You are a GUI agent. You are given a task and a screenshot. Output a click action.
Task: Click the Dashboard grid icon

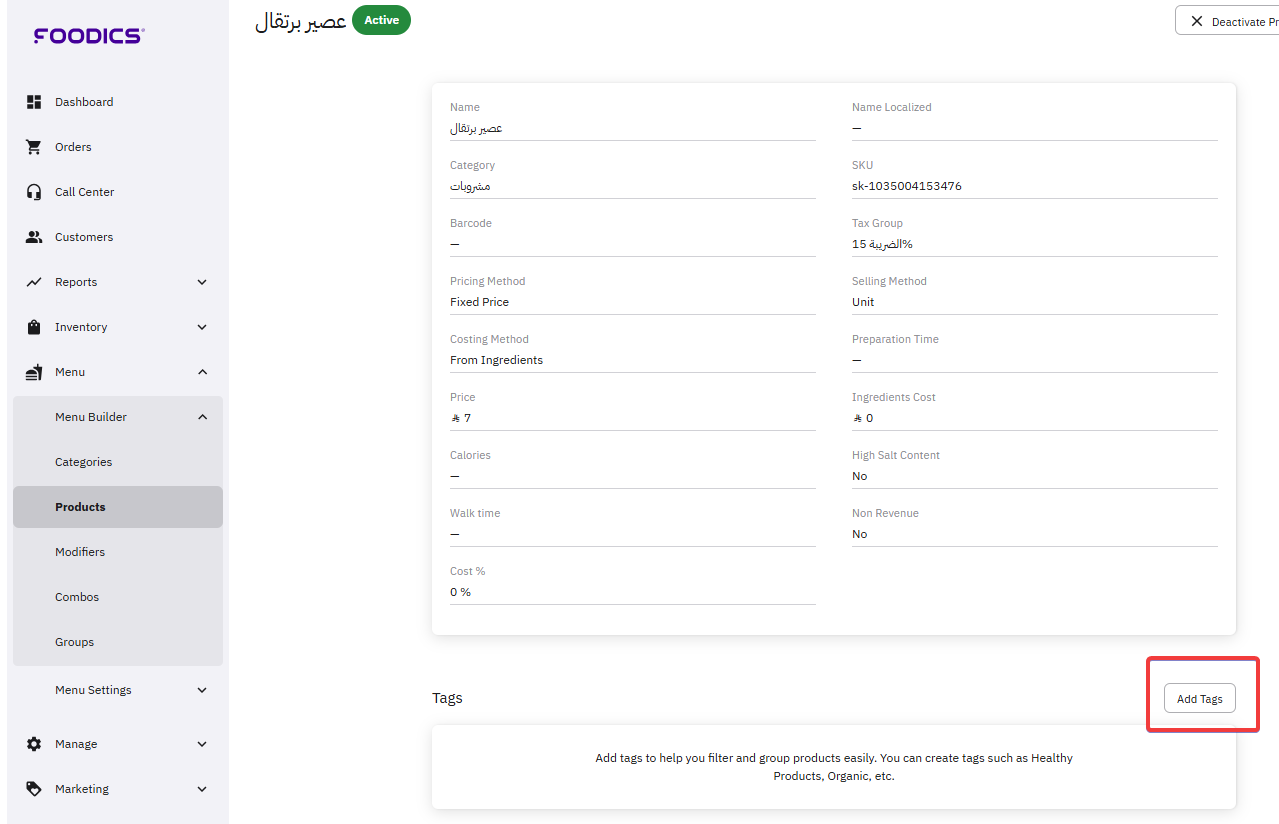click(34, 102)
